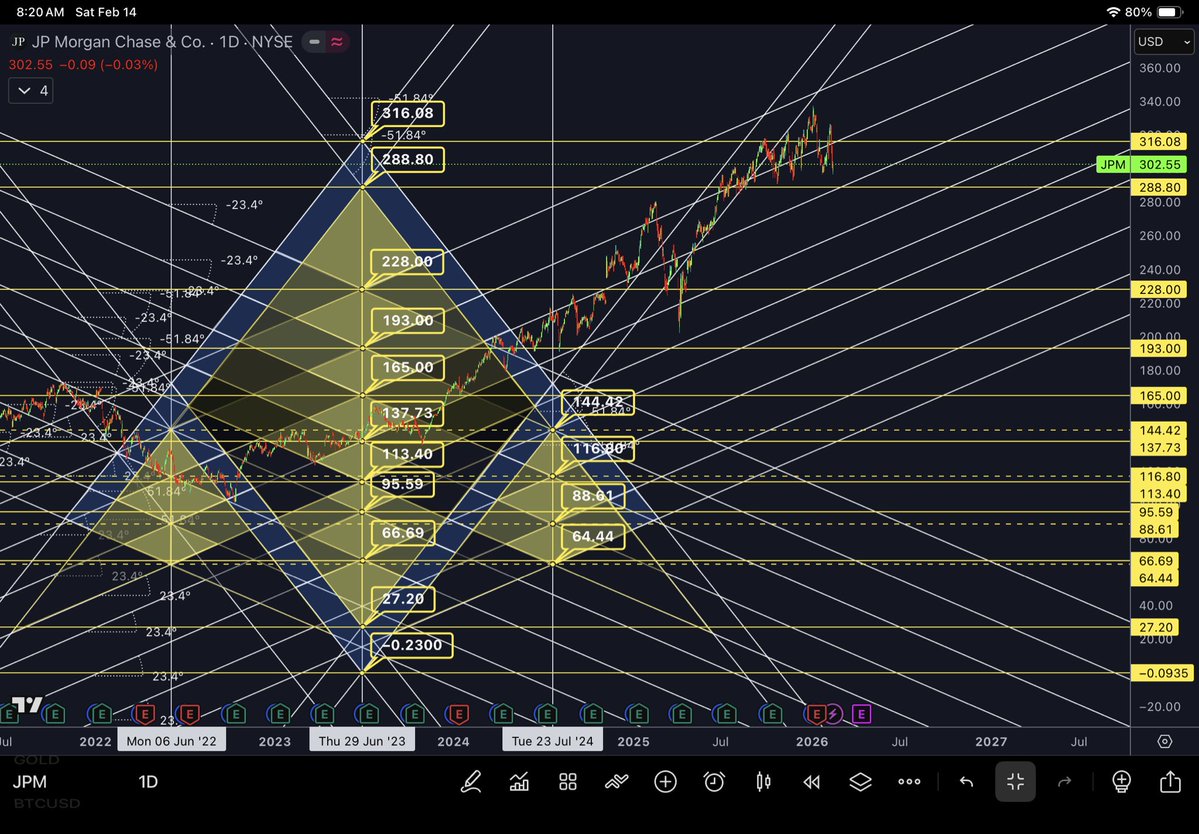Screen dimensions: 1199x834
Task: Tap JP Morgan Chase & Co. title
Action: coord(119,42)
